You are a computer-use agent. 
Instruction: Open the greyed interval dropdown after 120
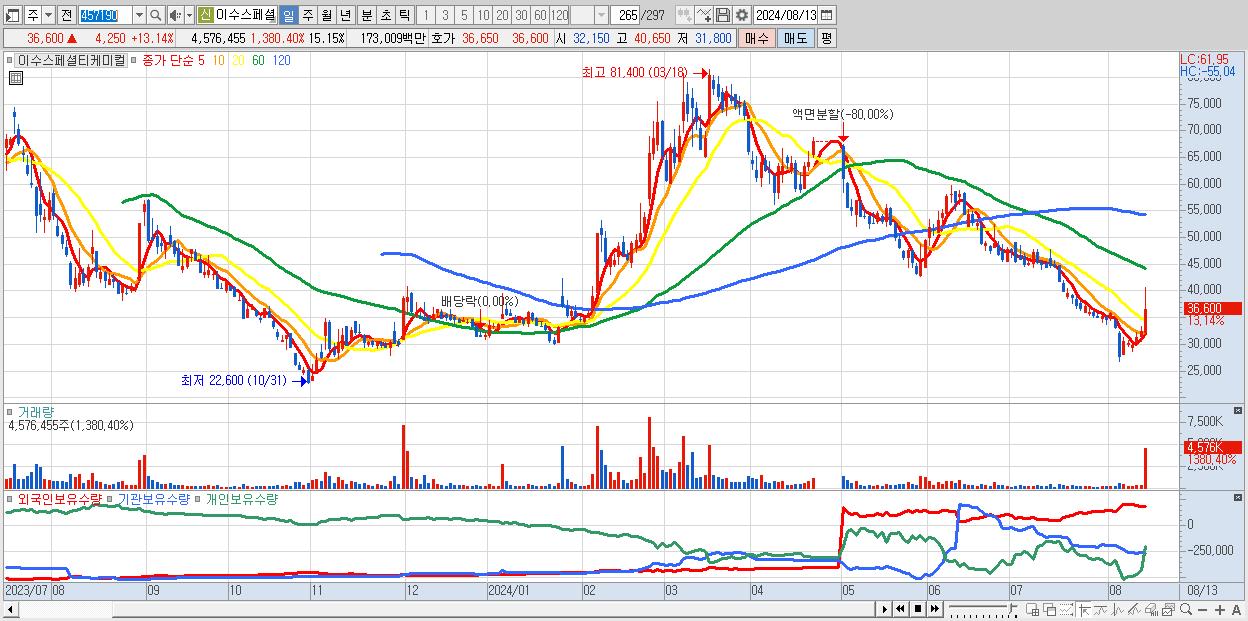pyautogui.click(x=601, y=15)
